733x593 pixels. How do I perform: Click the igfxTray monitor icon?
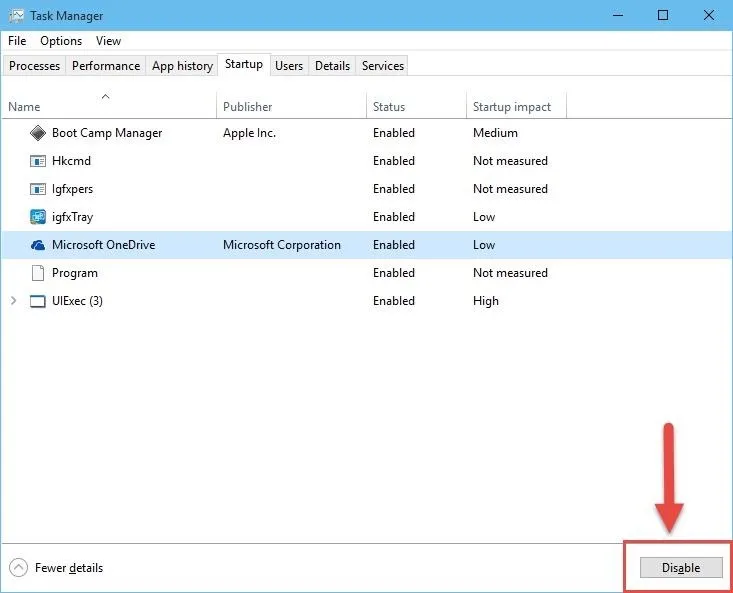[x=38, y=217]
